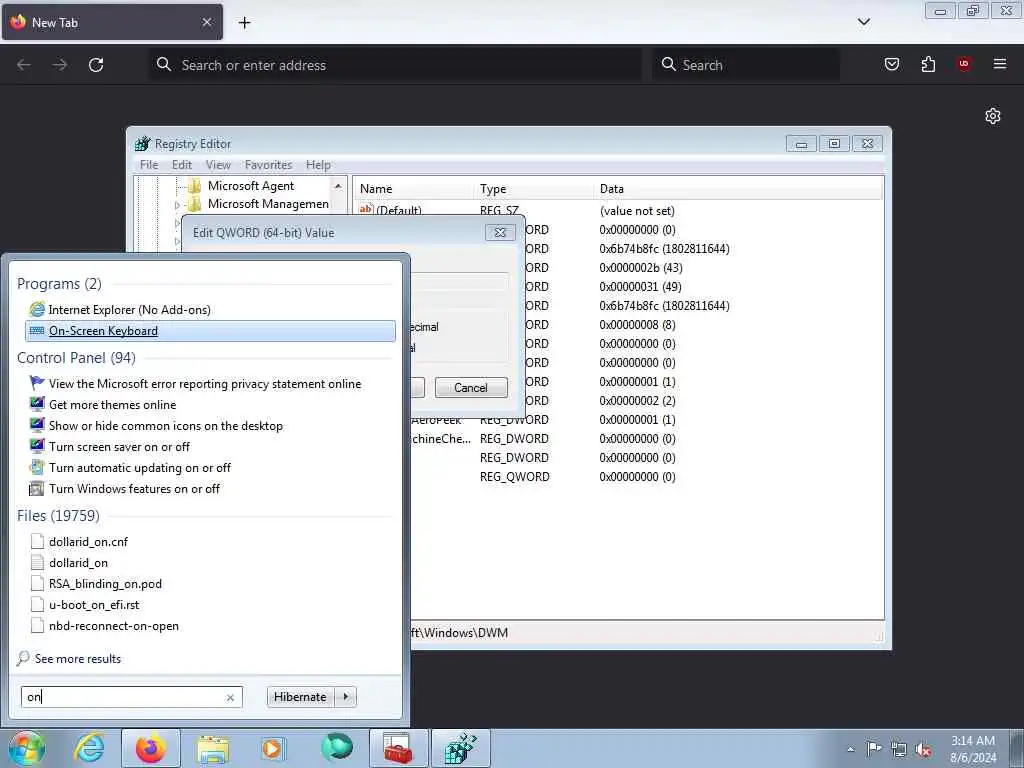Open network tray icon

coord(899,749)
